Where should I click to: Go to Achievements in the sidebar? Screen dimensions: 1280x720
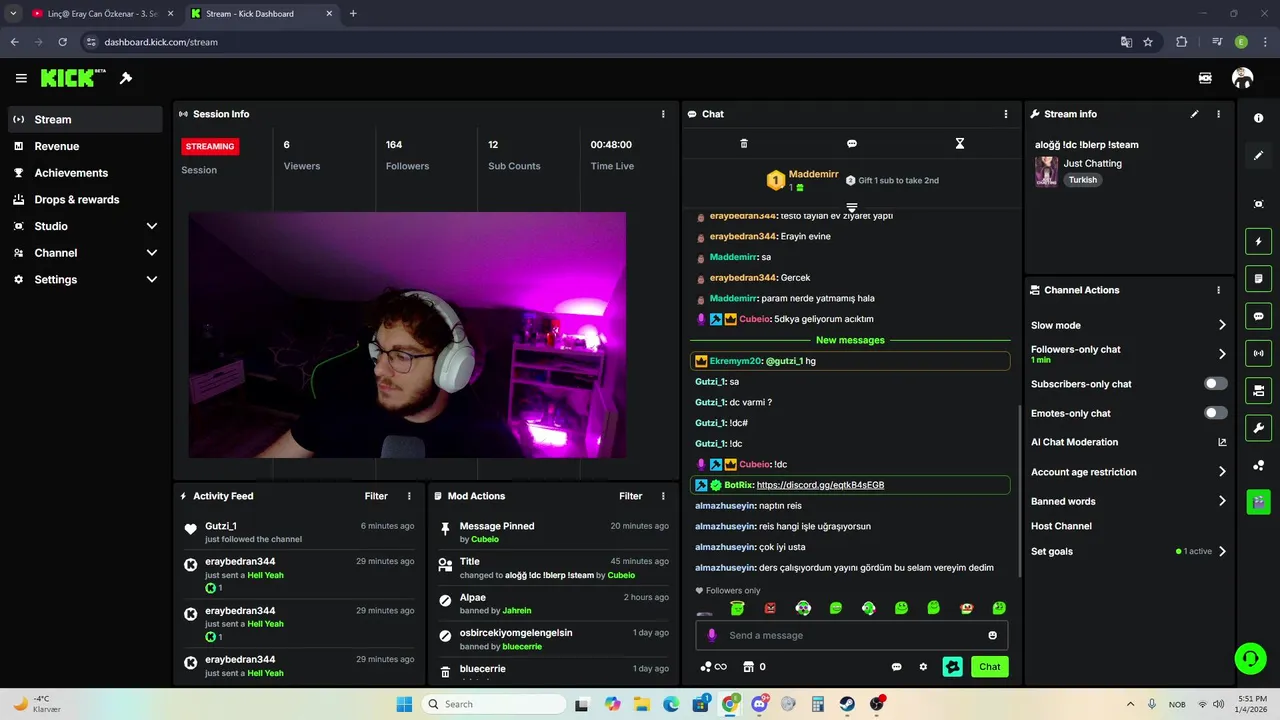(x=85, y=173)
